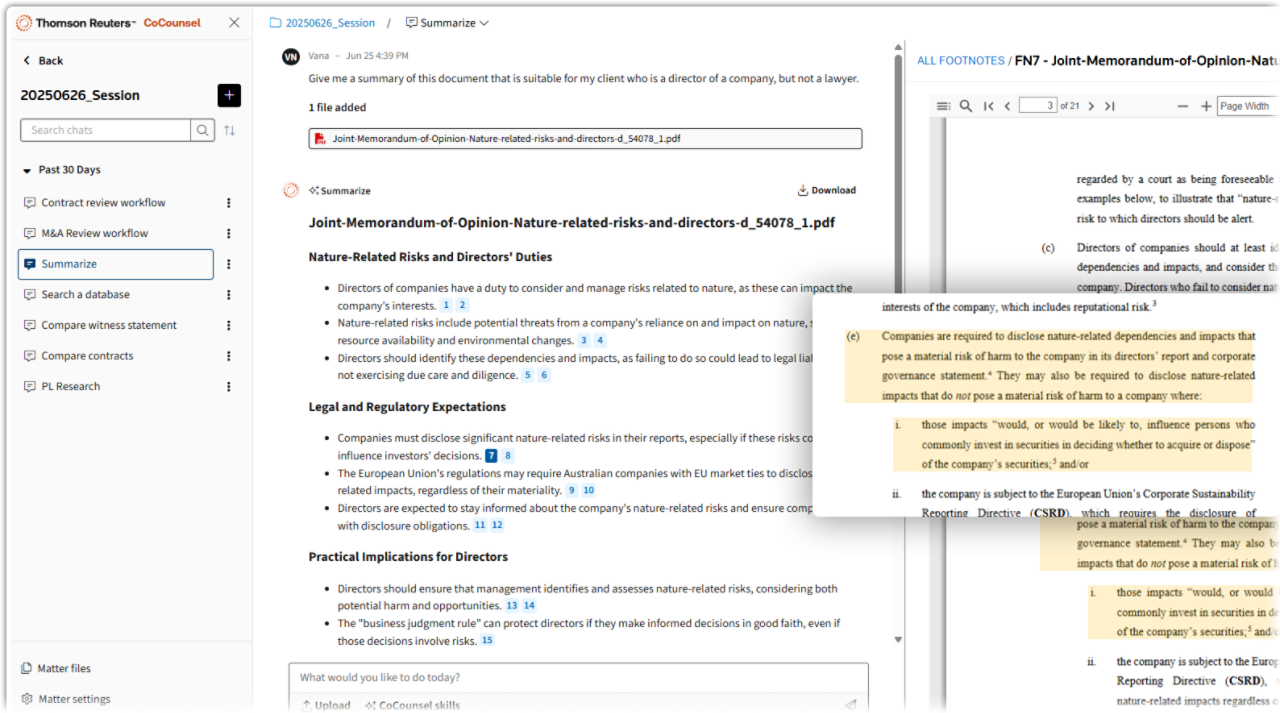Image resolution: width=1280 pixels, height=713 pixels.
Task: Jump to first page of the PDF
Action: click(989, 106)
